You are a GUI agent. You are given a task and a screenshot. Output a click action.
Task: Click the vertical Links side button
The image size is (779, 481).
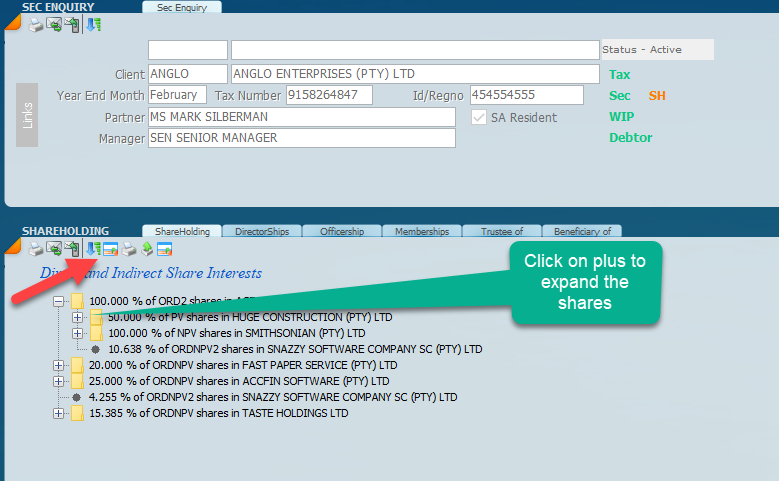(27, 115)
